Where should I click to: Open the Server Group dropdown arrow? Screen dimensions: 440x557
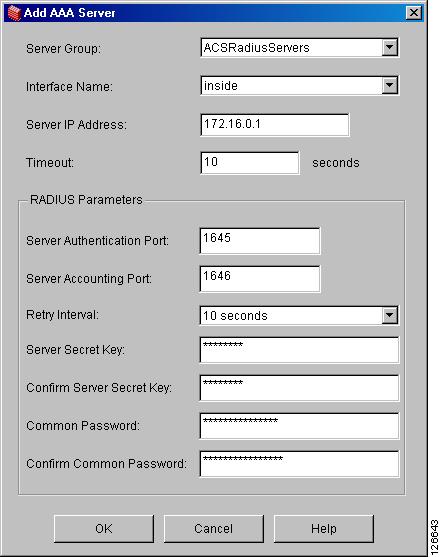[390, 47]
